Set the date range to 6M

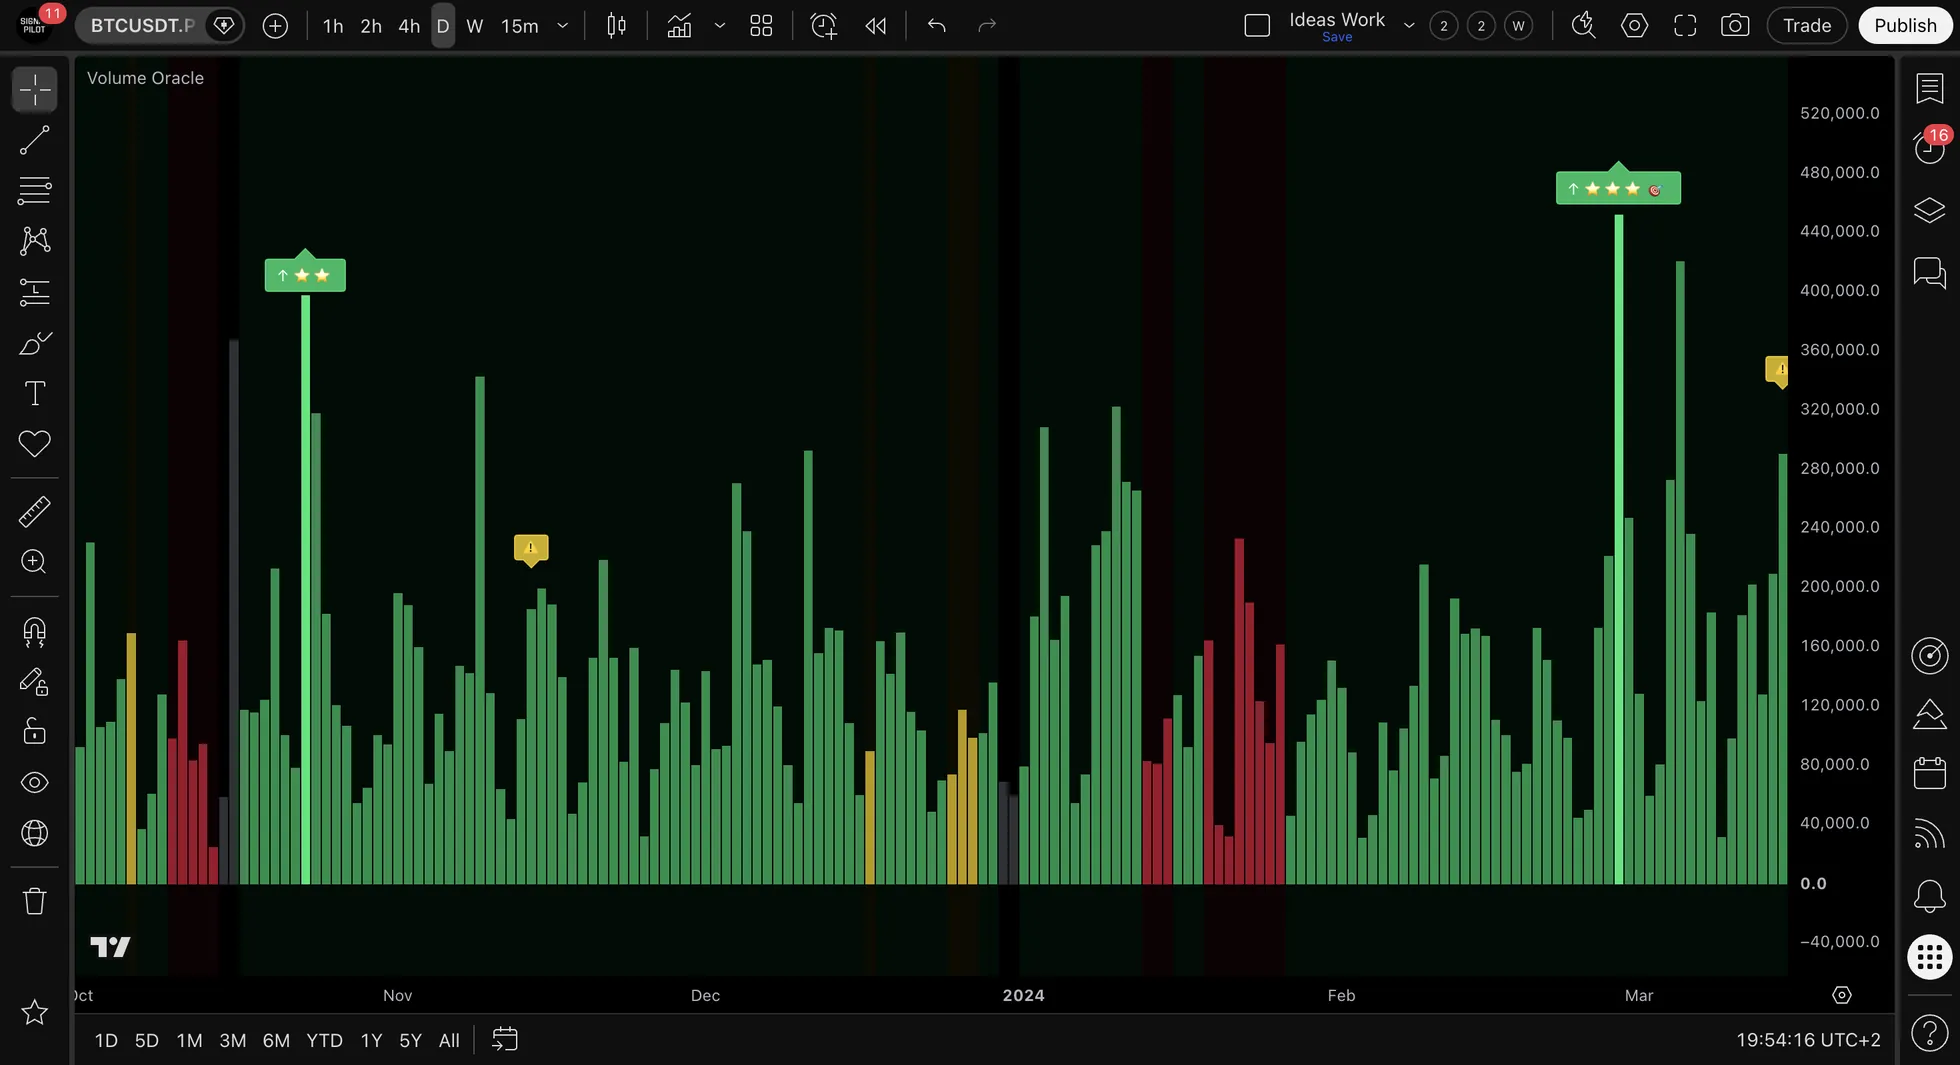[x=276, y=1040]
